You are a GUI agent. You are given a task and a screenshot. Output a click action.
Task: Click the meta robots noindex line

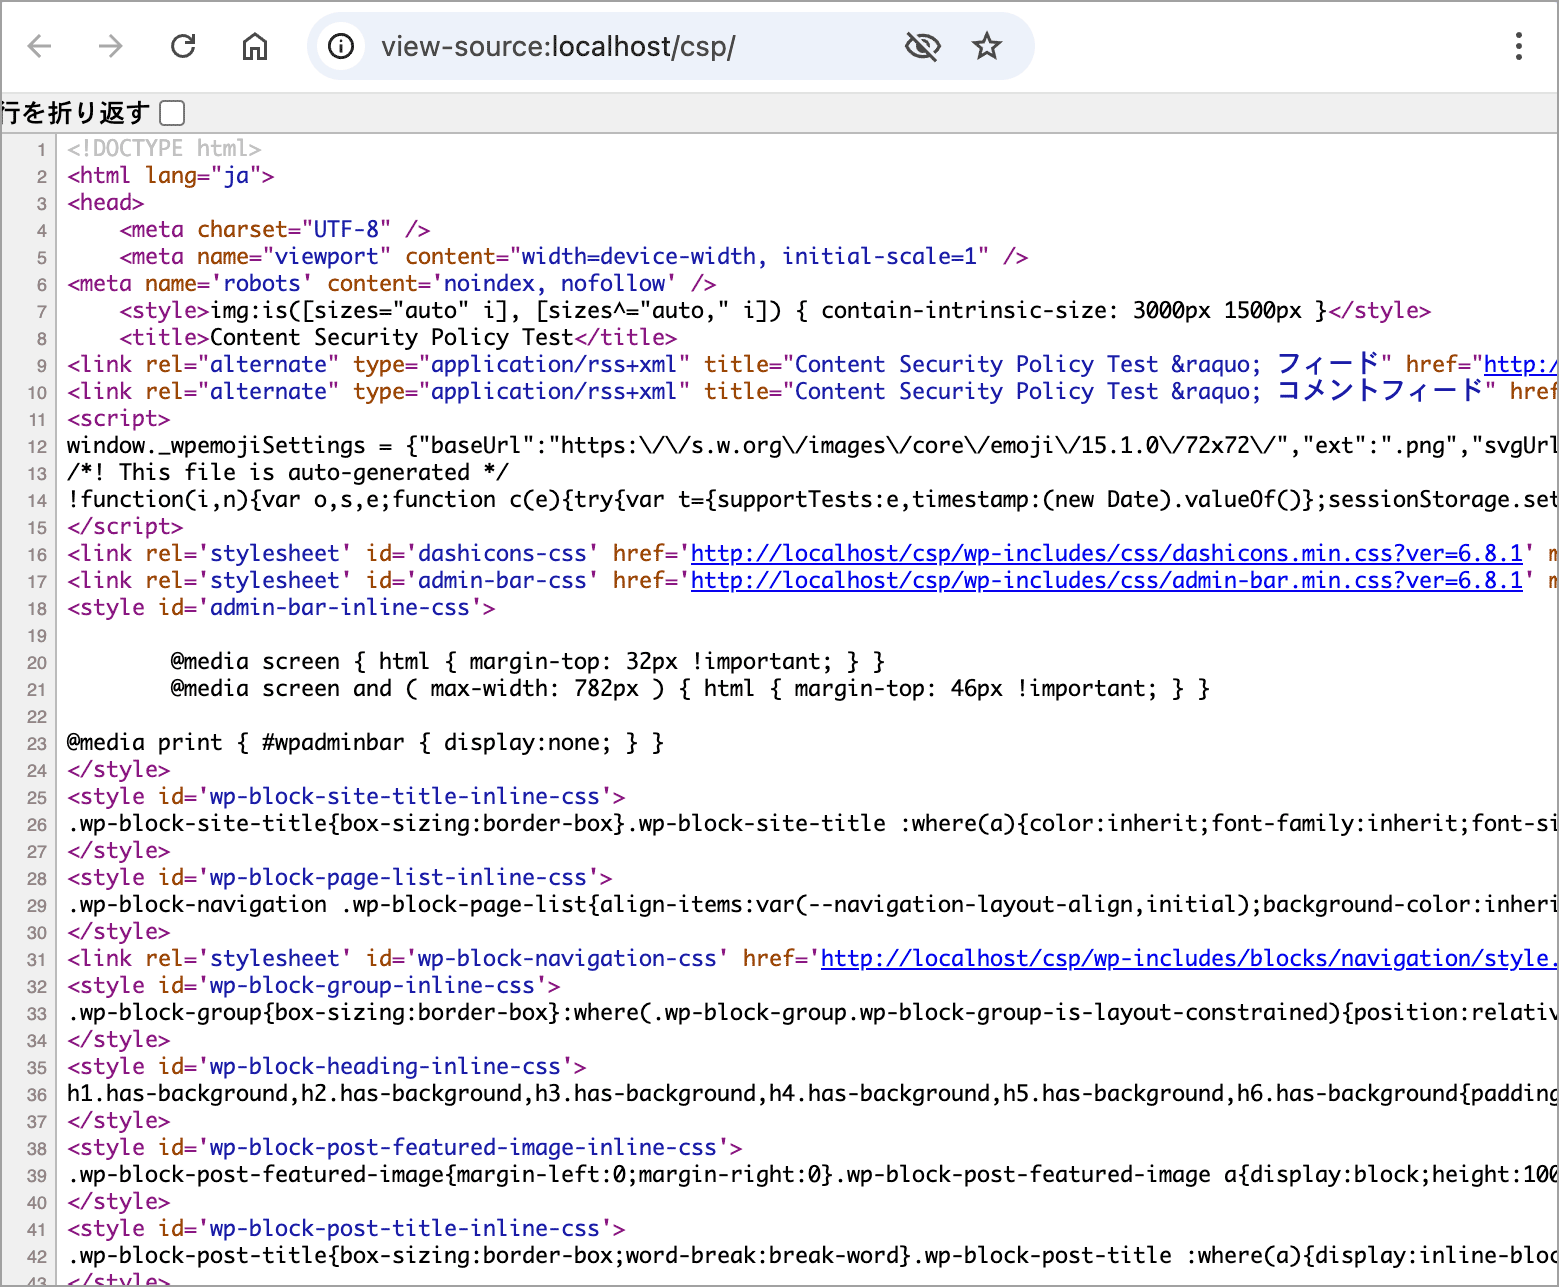click(391, 284)
